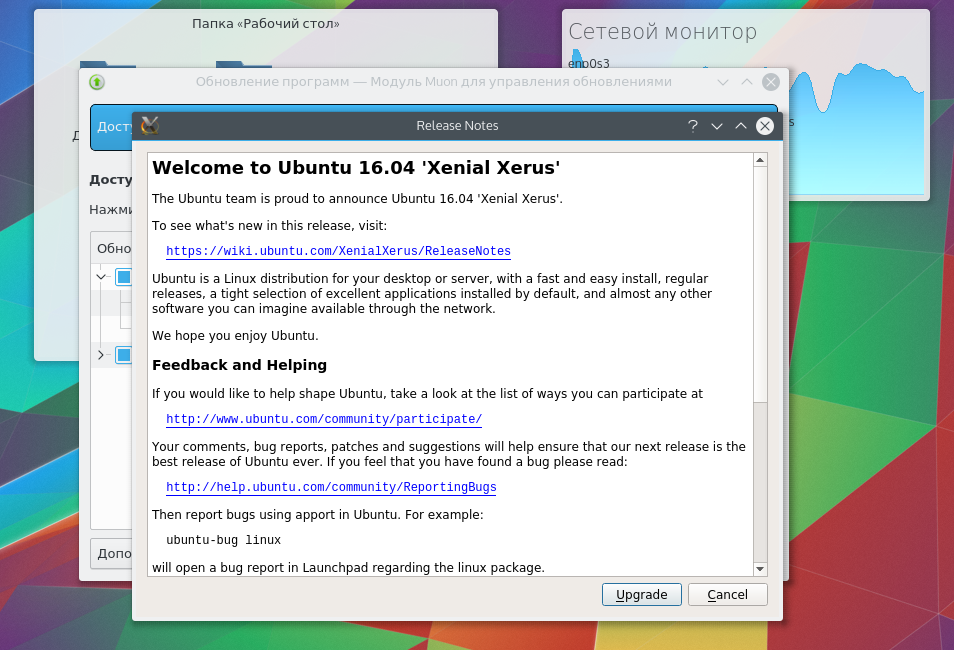Click the scroll down arrow in release notes
The width and height of the screenshot is (954, 650).
pyautogui.click(x=760, y=568)
